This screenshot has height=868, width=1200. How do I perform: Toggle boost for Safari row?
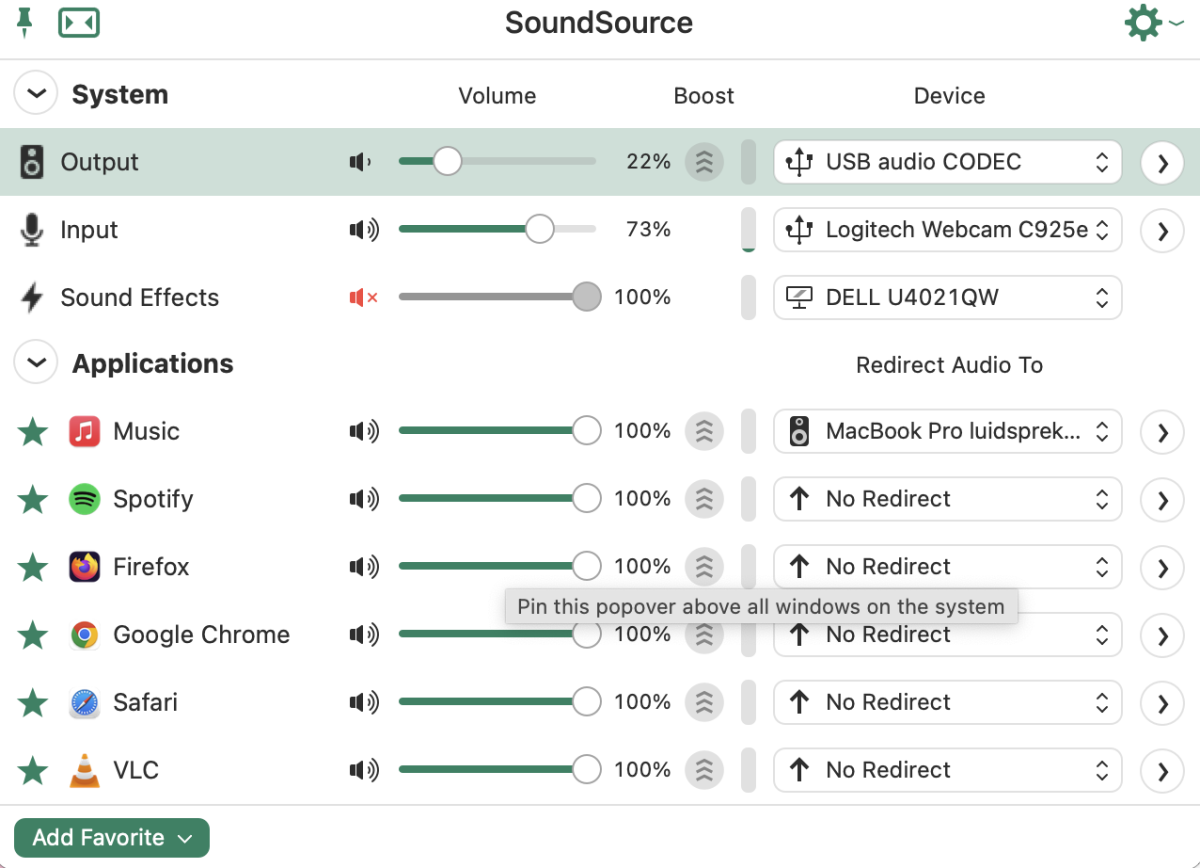tap(704, 702)
